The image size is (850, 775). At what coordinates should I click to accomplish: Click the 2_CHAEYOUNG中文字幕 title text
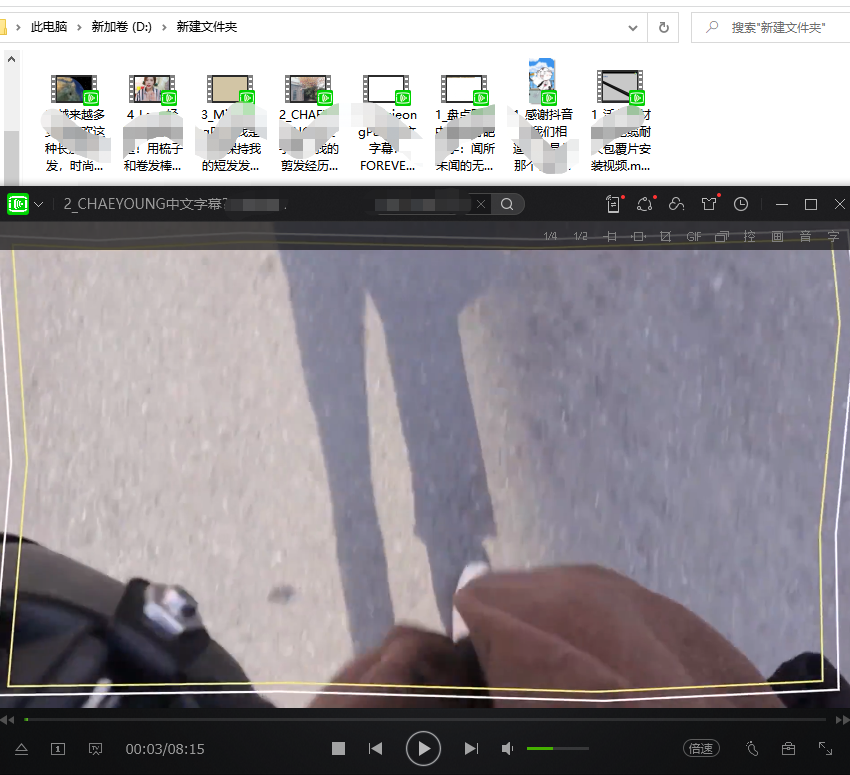pos(145,204)
